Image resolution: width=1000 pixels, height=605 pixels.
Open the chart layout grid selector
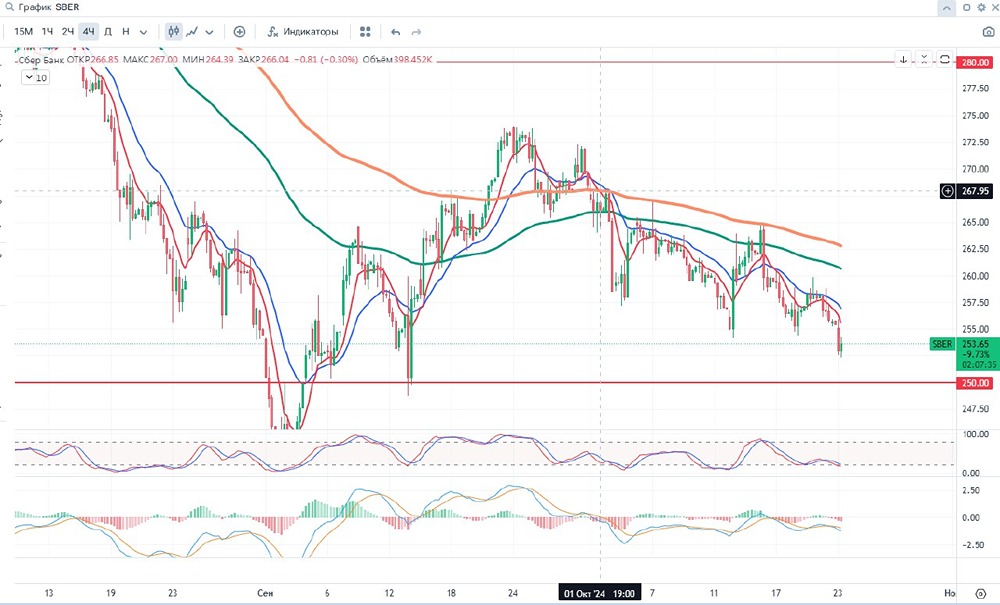click(x=365, y=31)
